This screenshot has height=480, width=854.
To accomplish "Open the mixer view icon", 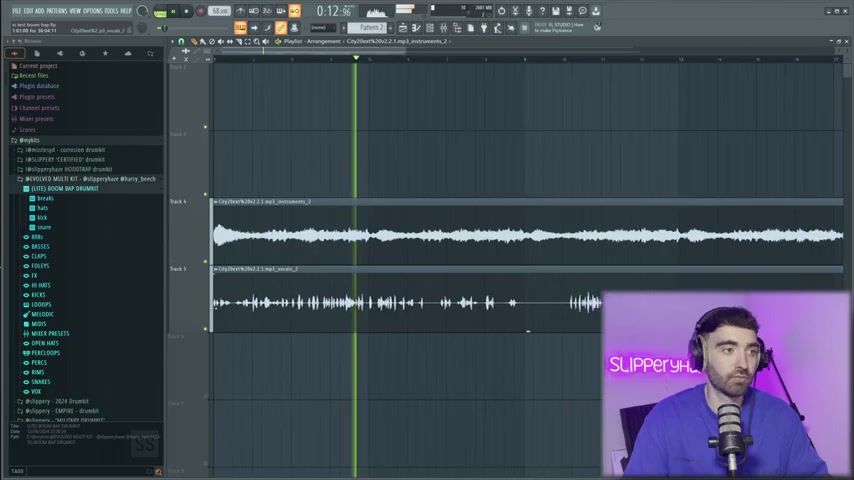I will tap(444, 28).
